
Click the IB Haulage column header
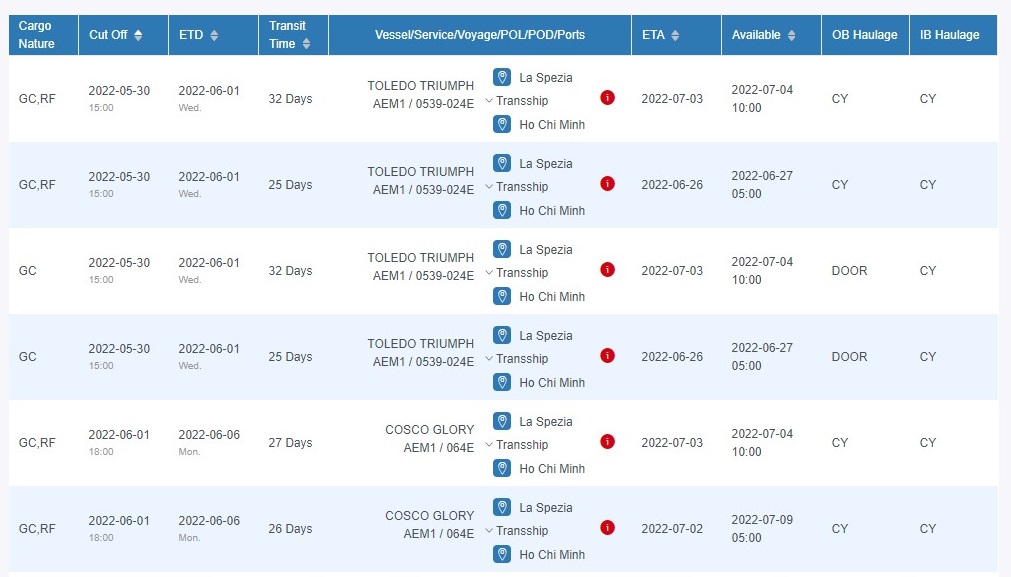949,35
